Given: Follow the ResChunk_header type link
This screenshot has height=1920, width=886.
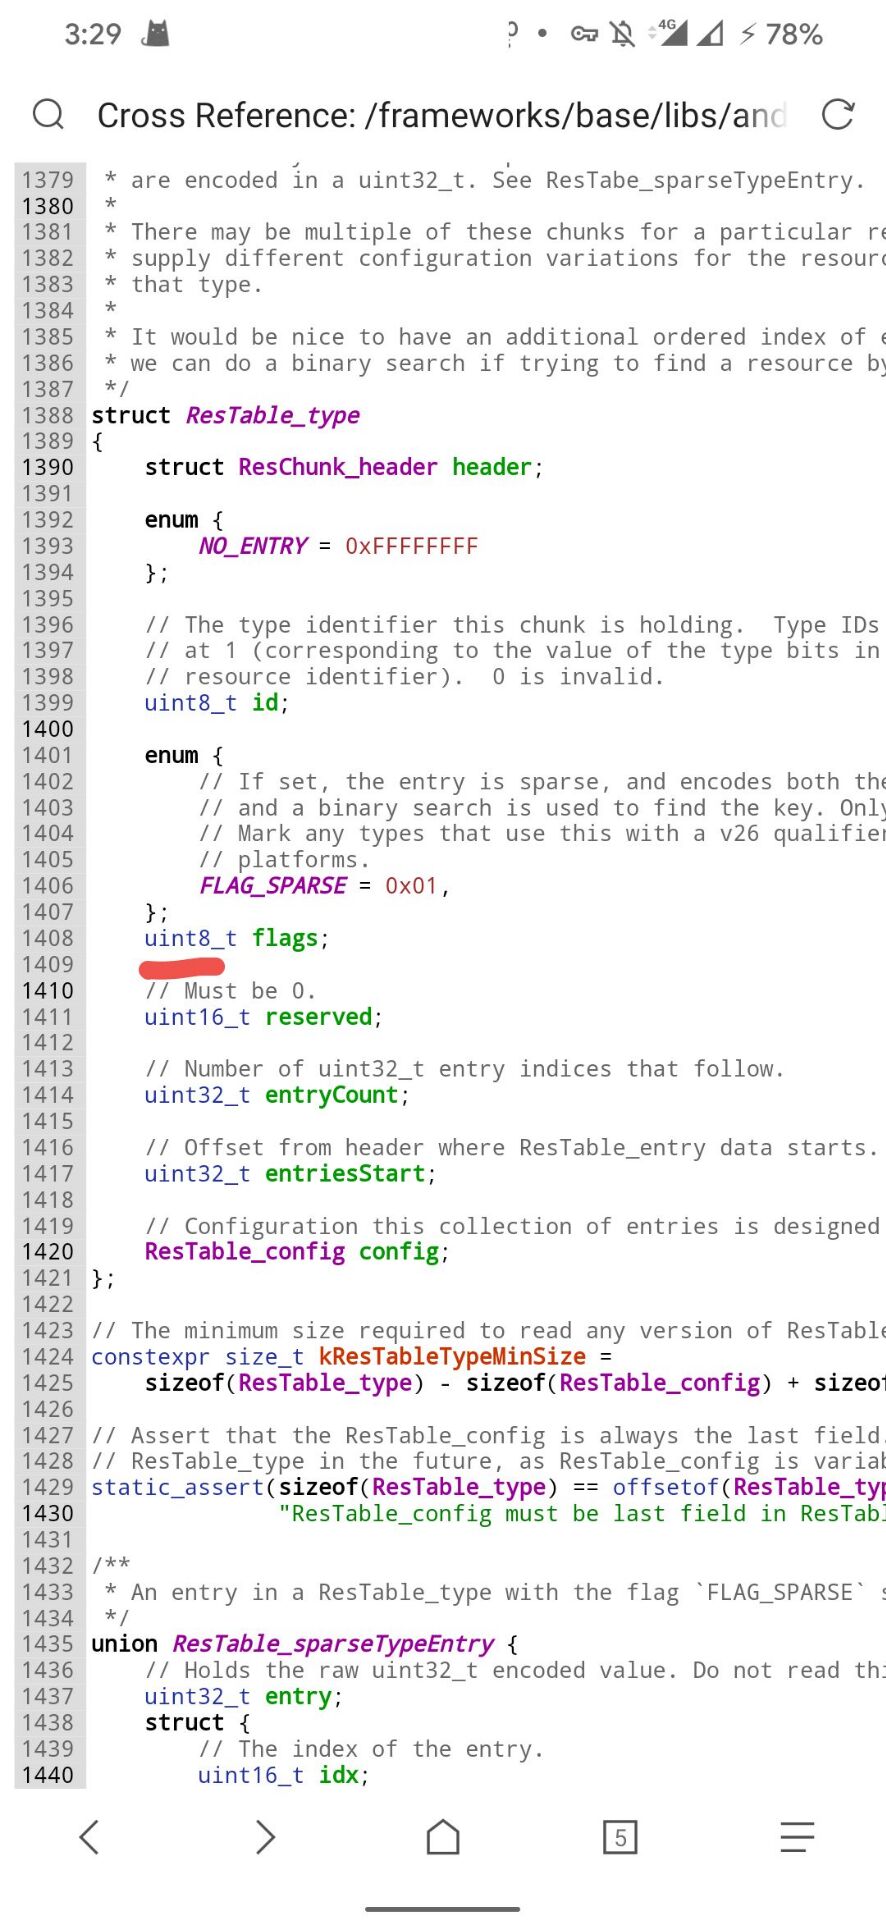Looking at the screenshot, I should pyautogui.click(x=338, y=467).
